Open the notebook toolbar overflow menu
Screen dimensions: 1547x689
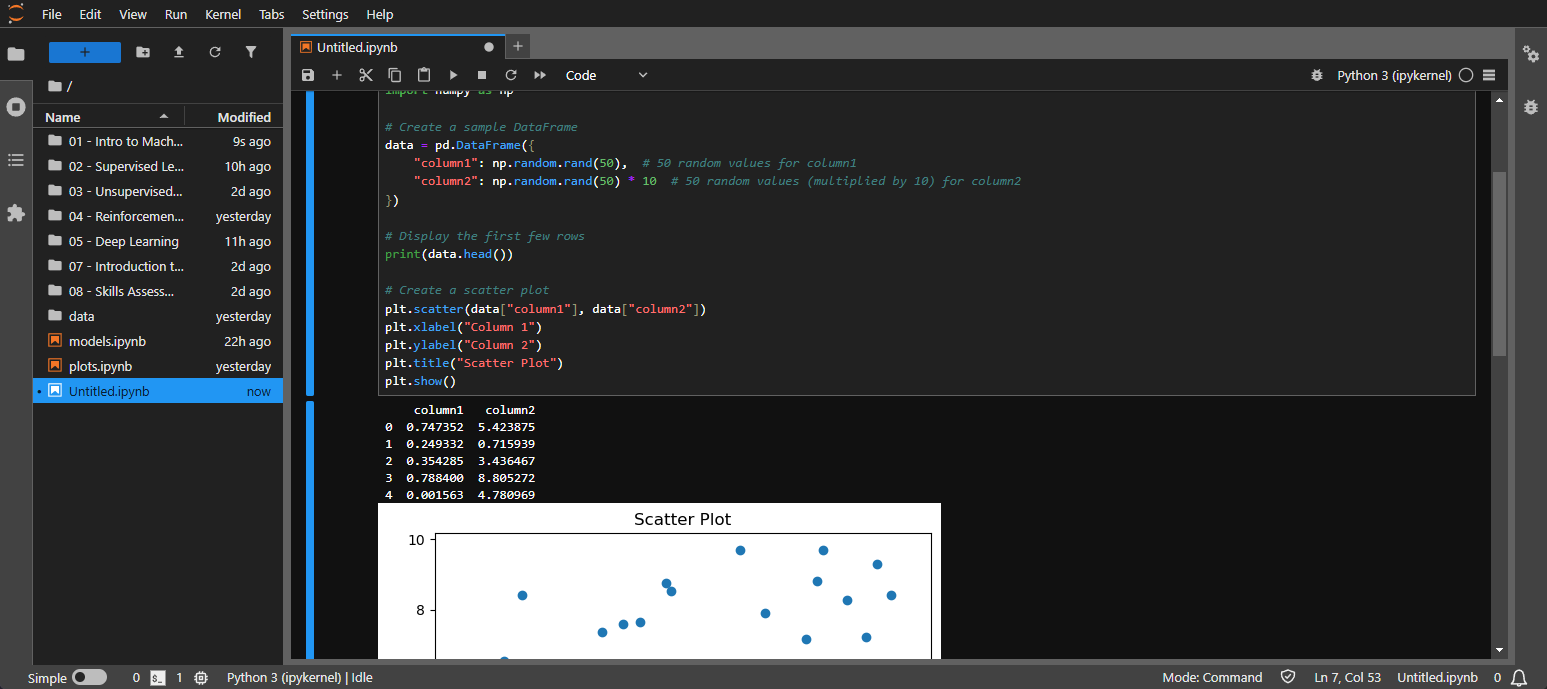[1489, 74]
